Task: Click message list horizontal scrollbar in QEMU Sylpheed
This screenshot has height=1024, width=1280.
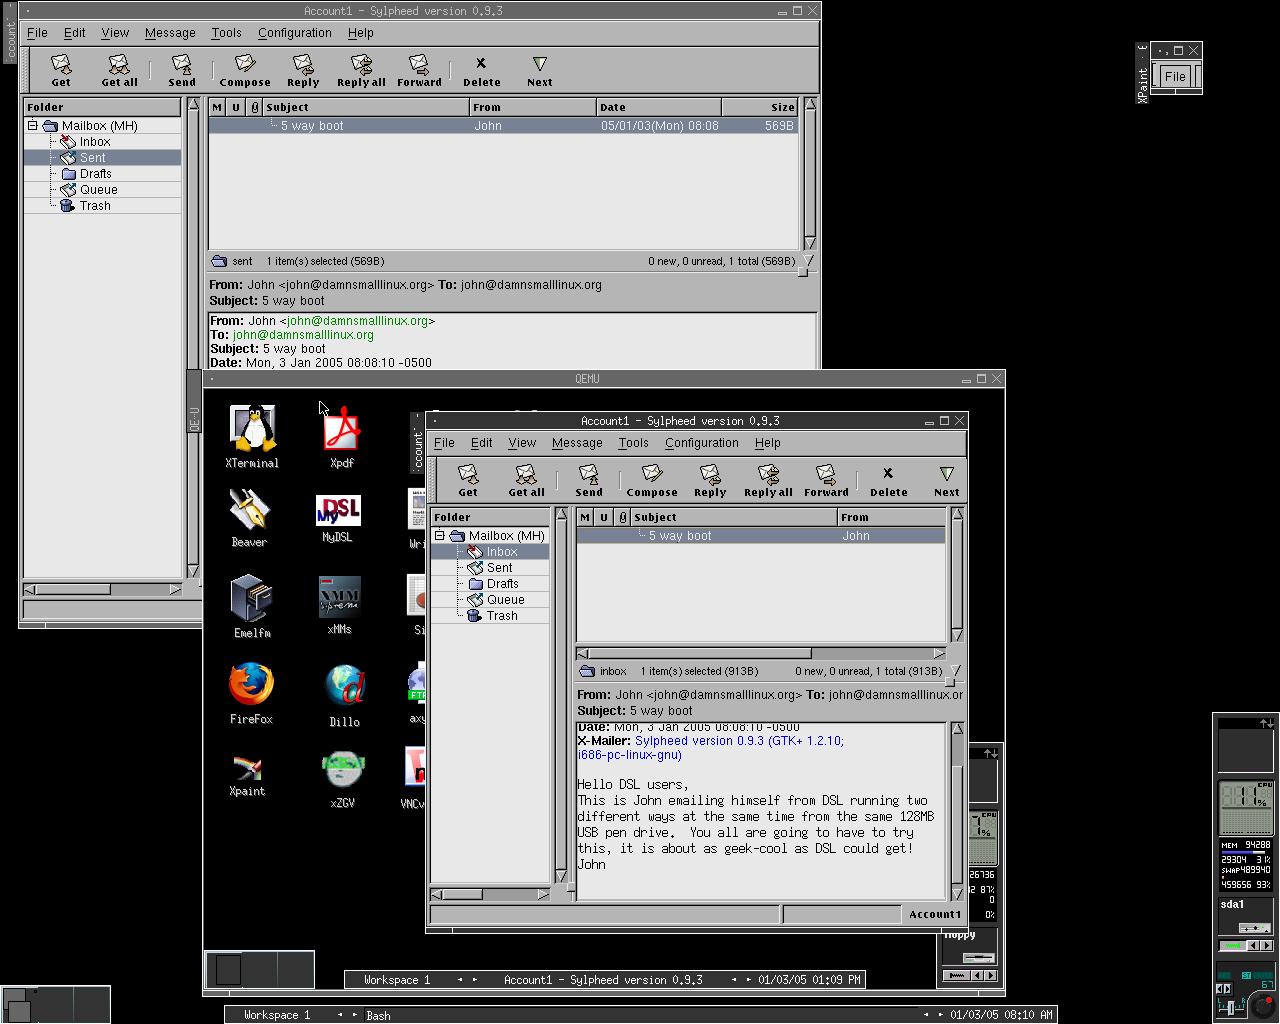Action: (761, 653)
